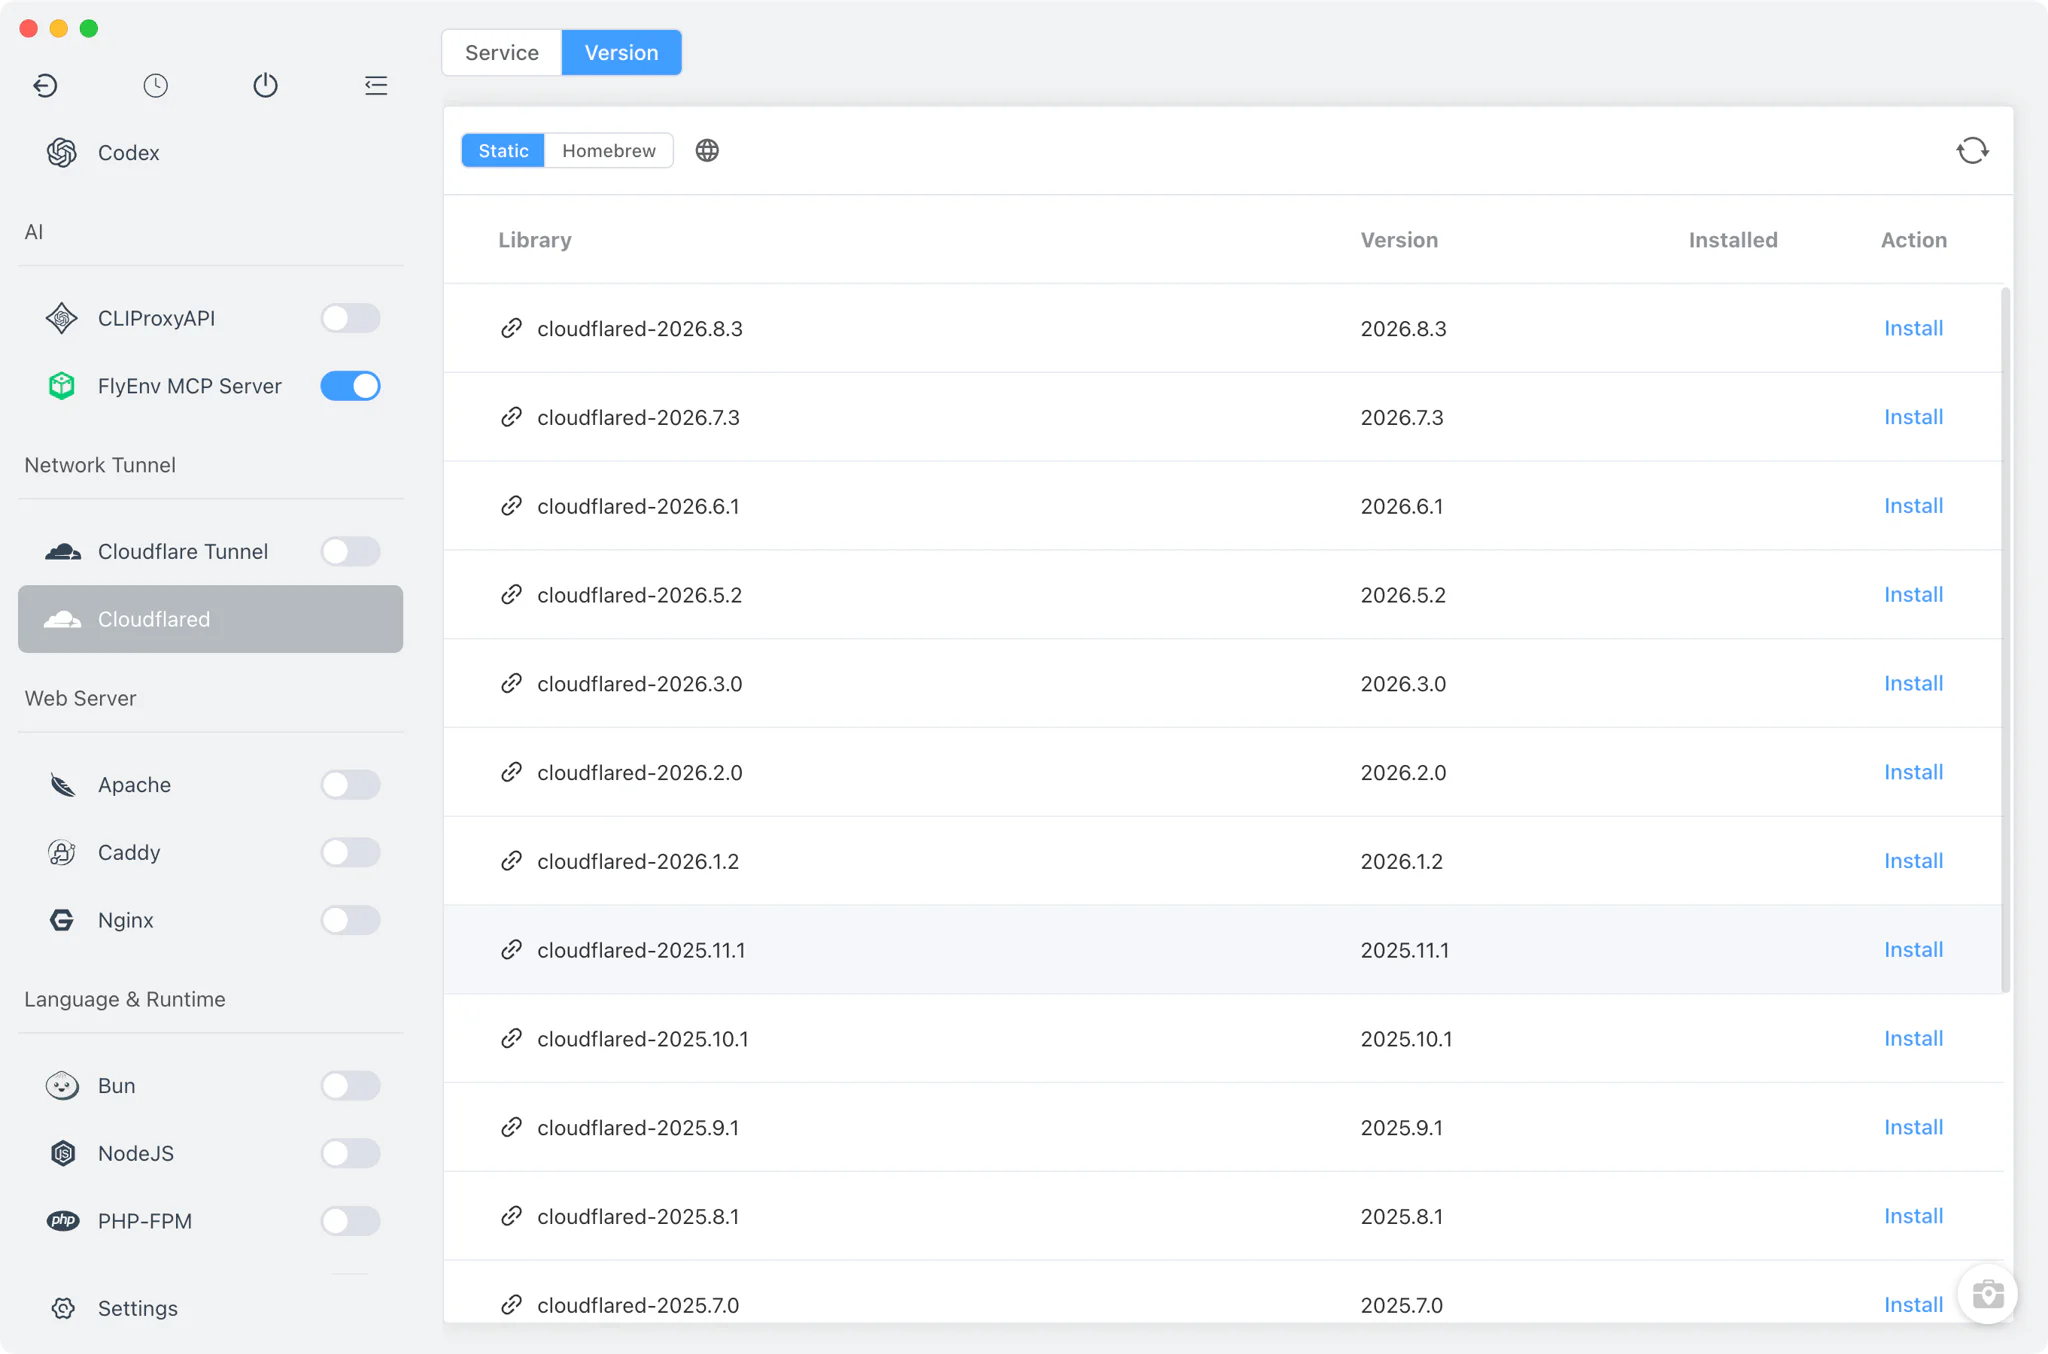Viewport: 2048px width, 1354px height.
Task: Switch to the Service tab
Action: [x=502, y=52]
